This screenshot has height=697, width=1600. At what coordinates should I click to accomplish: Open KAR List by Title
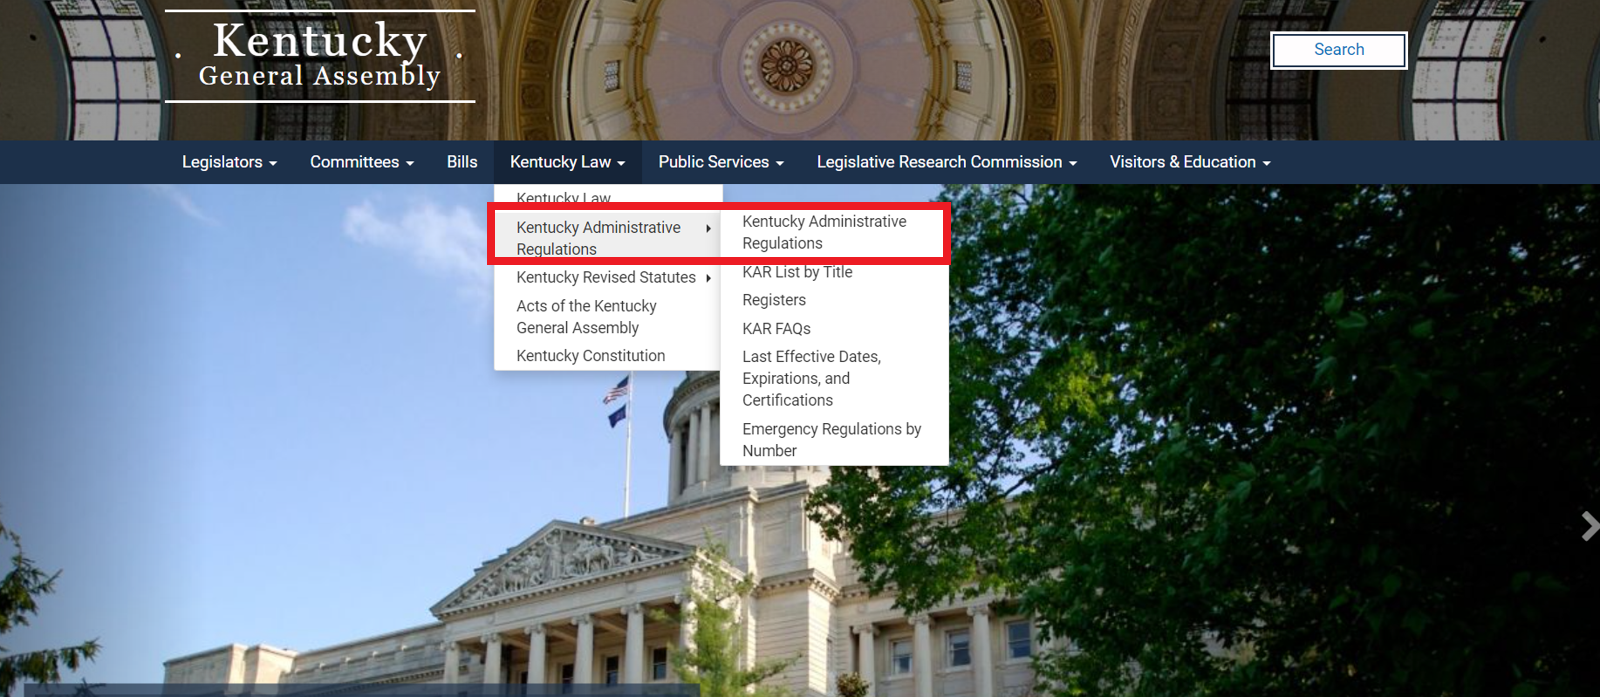coord(797,272)
